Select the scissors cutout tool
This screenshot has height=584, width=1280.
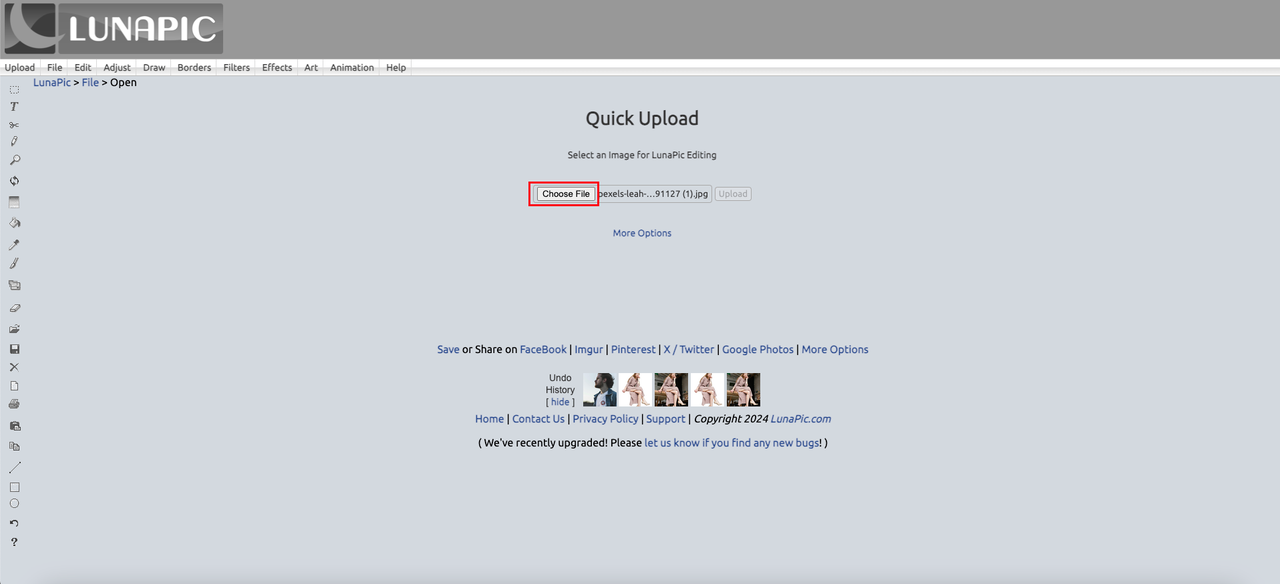(14, 125)
